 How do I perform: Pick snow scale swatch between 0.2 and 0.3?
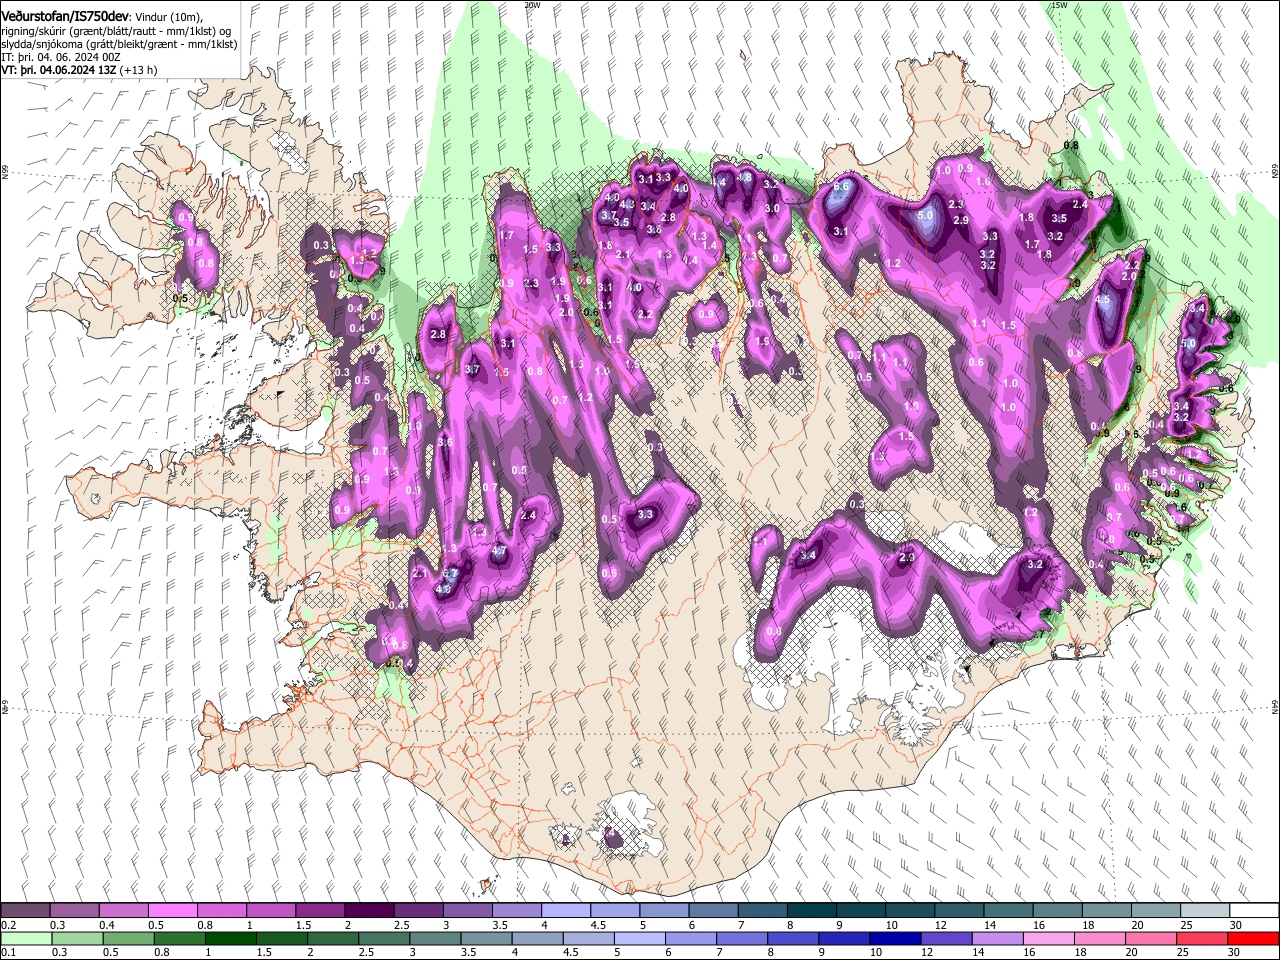tap(25, 911)
